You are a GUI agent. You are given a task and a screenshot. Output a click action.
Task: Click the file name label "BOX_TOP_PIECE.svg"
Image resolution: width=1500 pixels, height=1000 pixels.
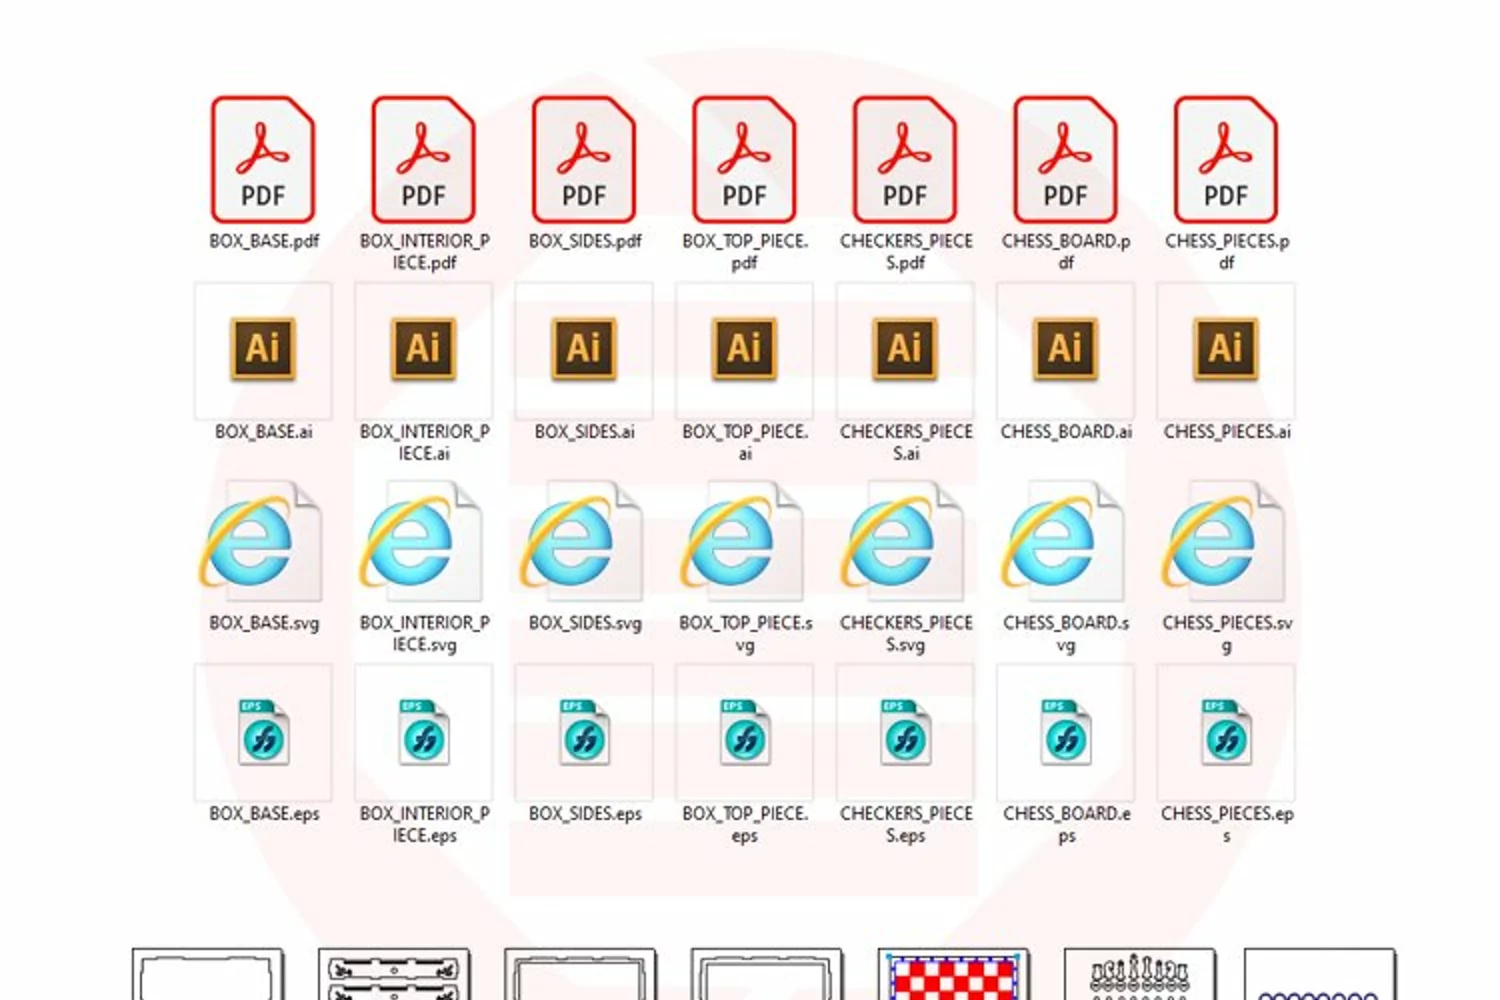(745, 634)
